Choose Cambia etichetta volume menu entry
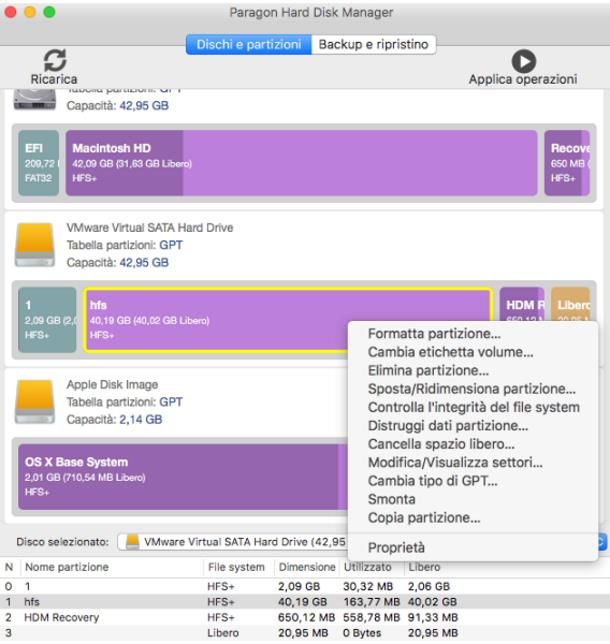610x644 pixels. pos(450,352)
